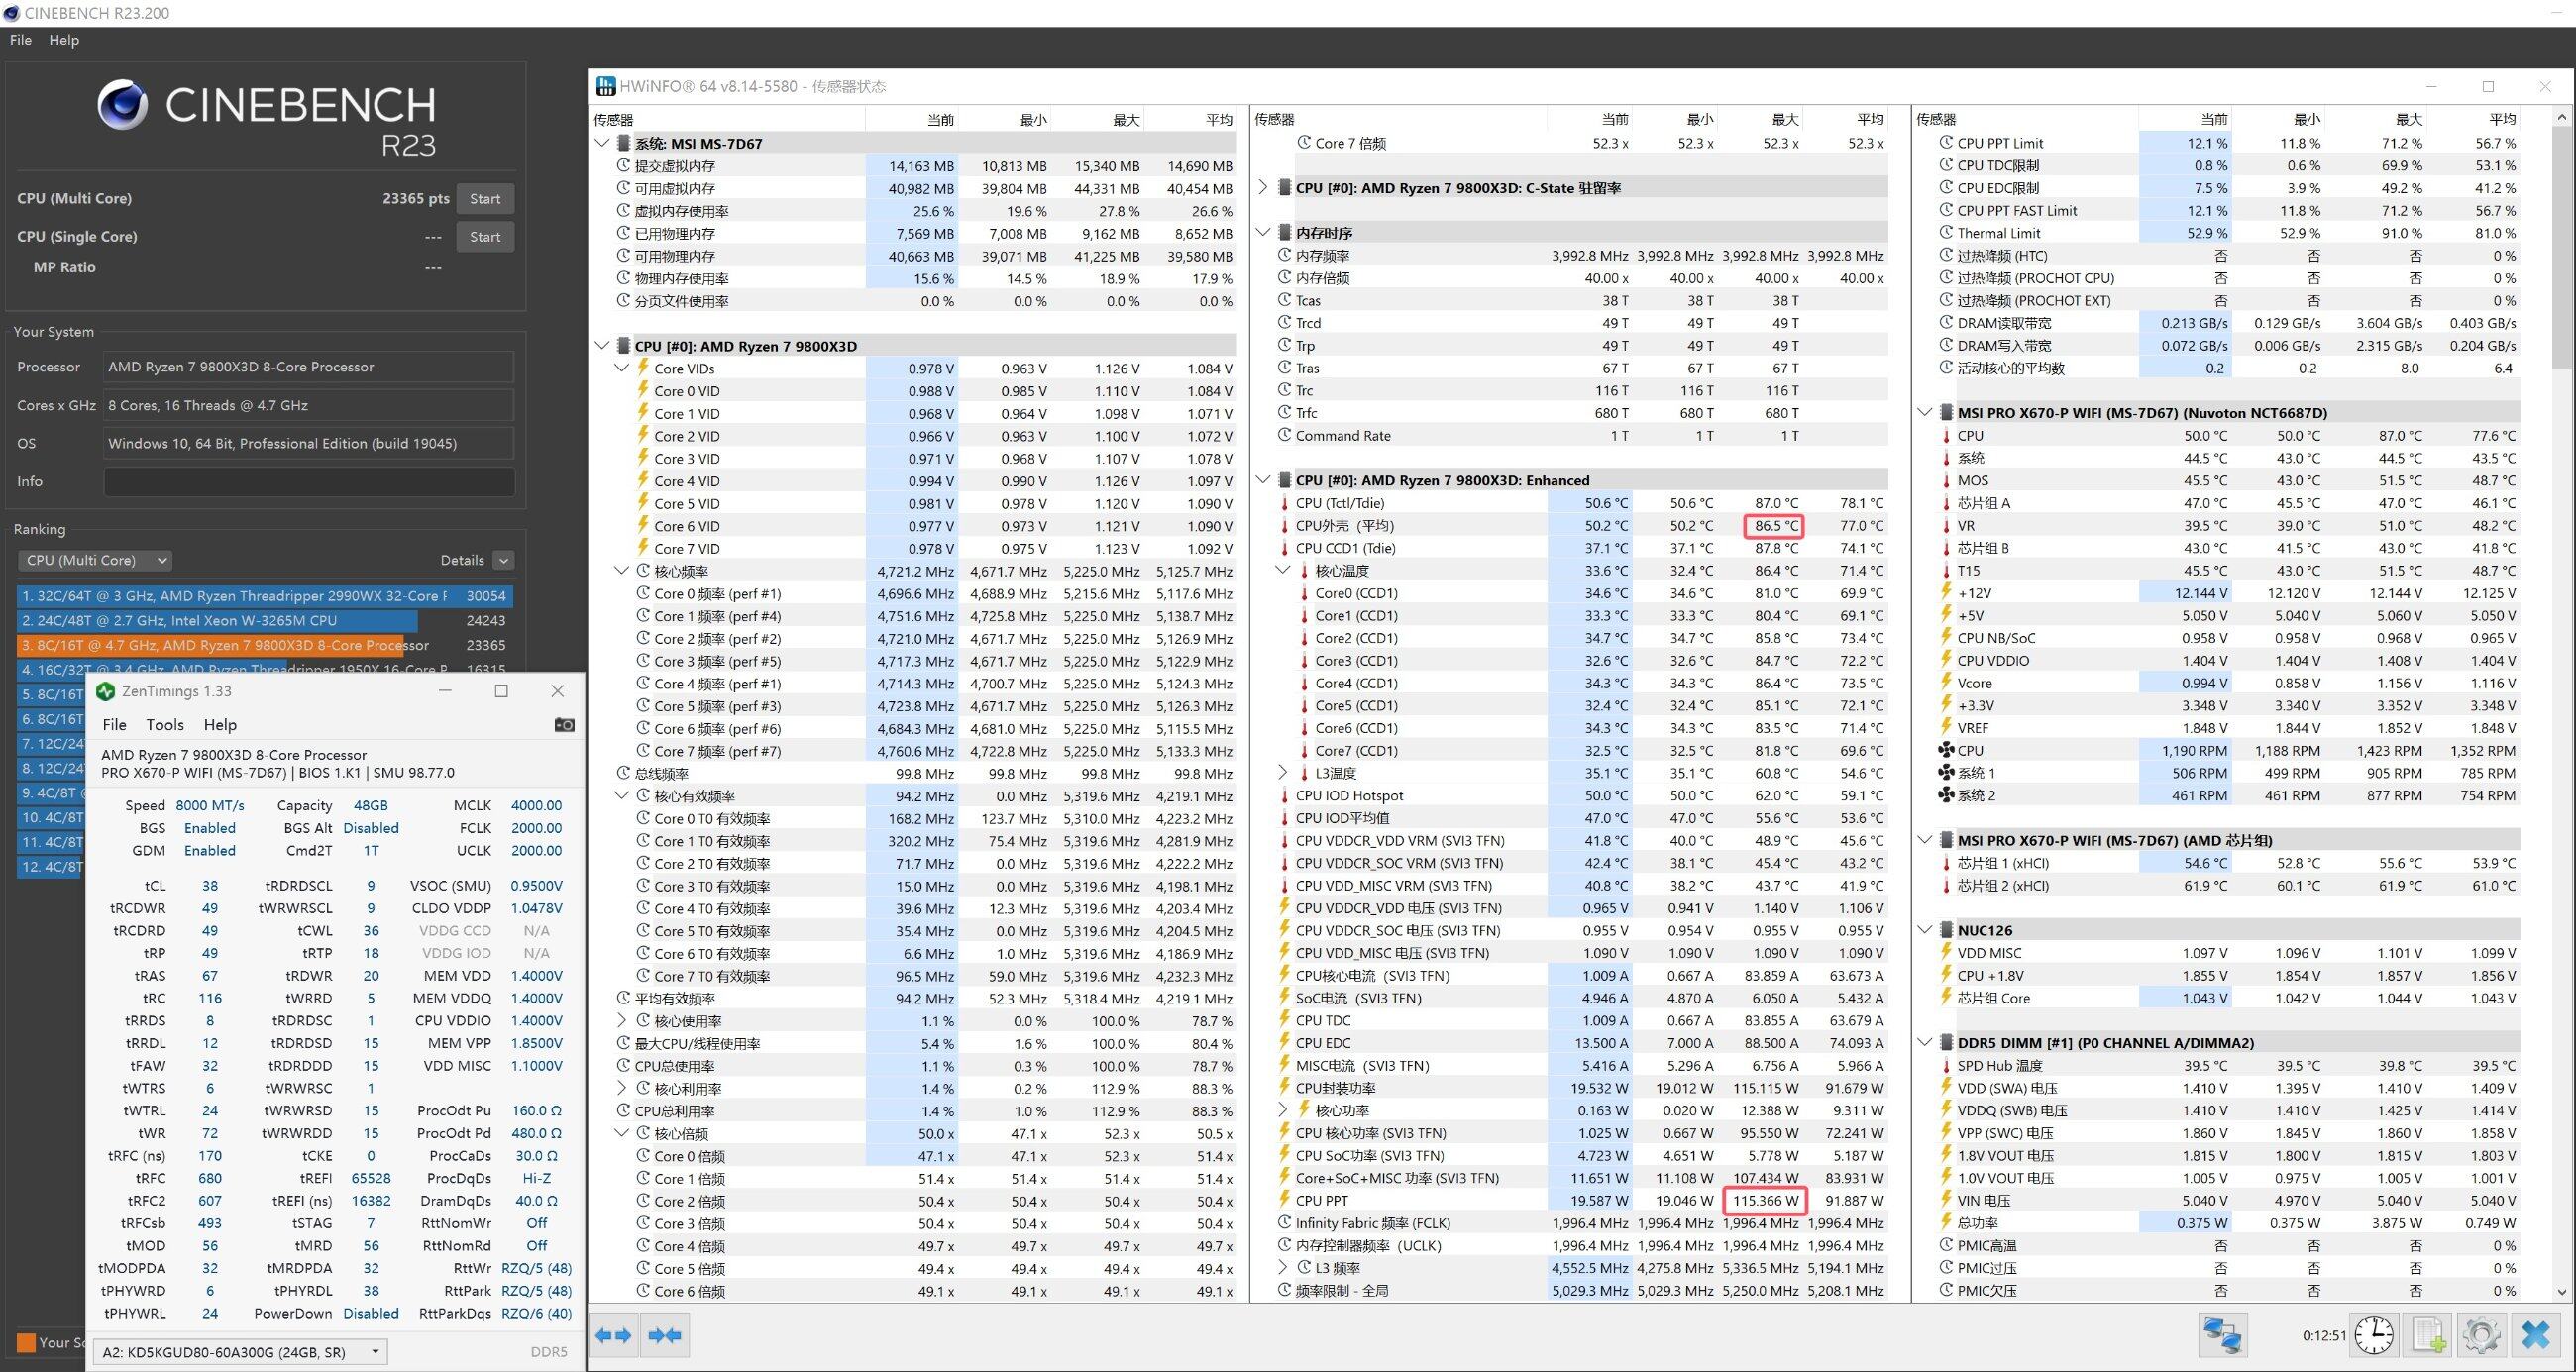Open HWiNFO sensor settings gear icon
Screen dimensions: 2576x1372
click(2482, 1335)
